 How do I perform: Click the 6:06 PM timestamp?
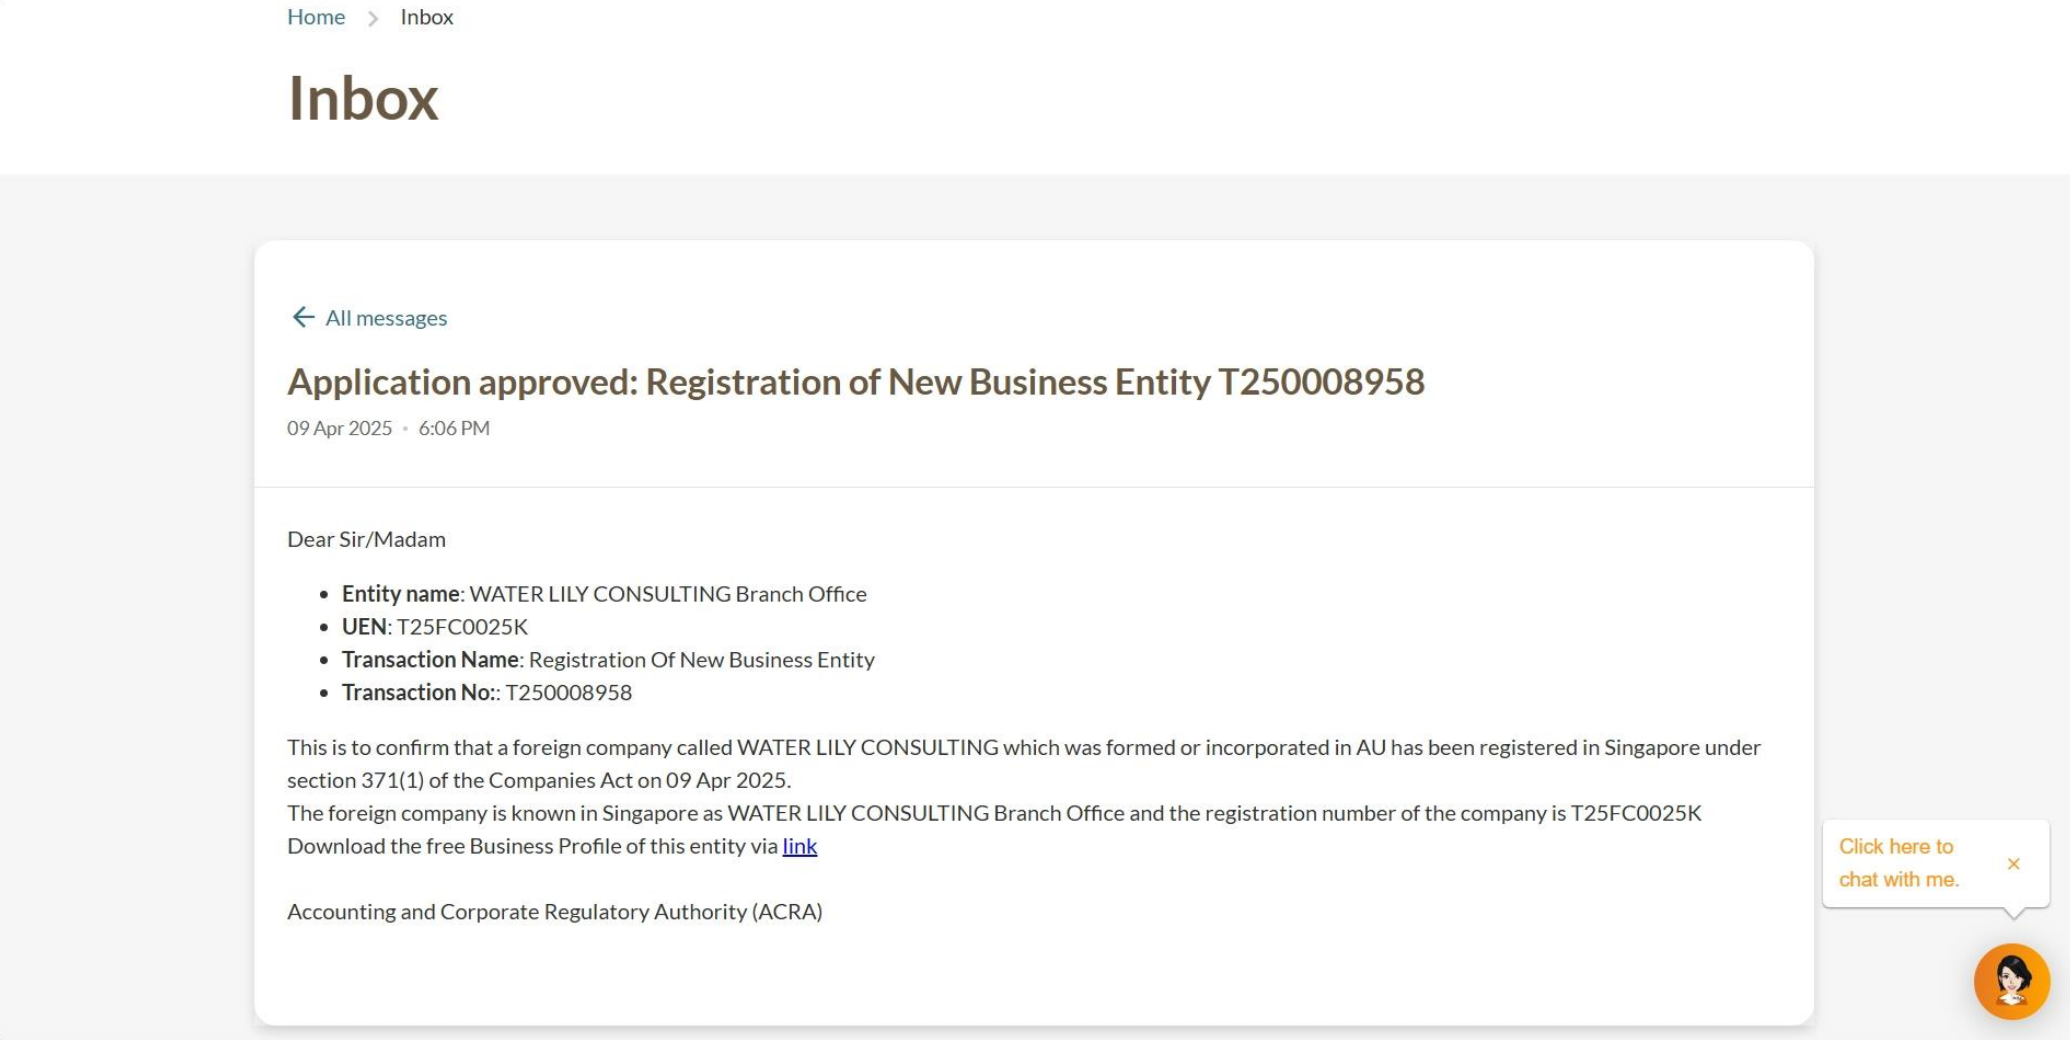coord(455,427)
